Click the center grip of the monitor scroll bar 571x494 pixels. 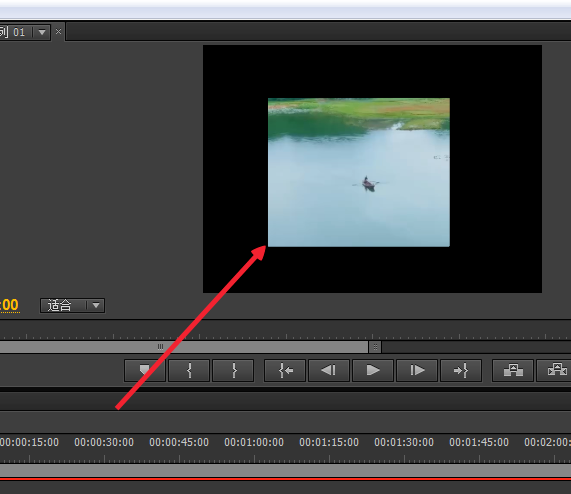click(x=161, y=347)
